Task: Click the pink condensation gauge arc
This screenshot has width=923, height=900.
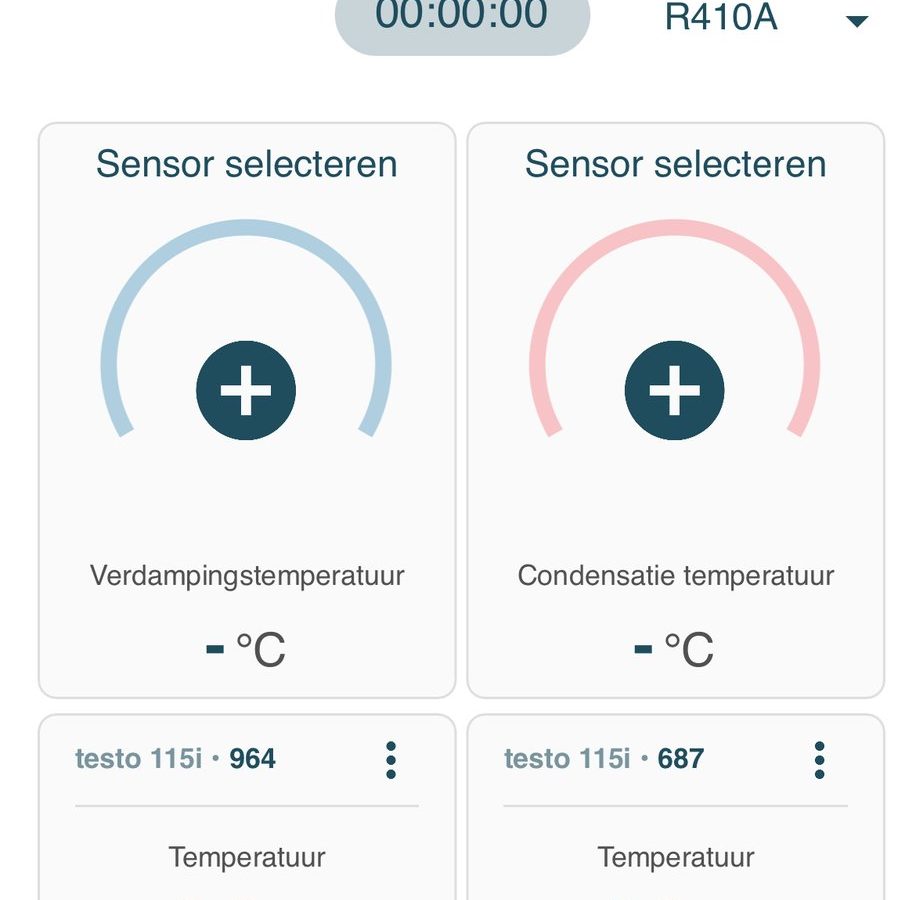Action: tap(674, 227)
